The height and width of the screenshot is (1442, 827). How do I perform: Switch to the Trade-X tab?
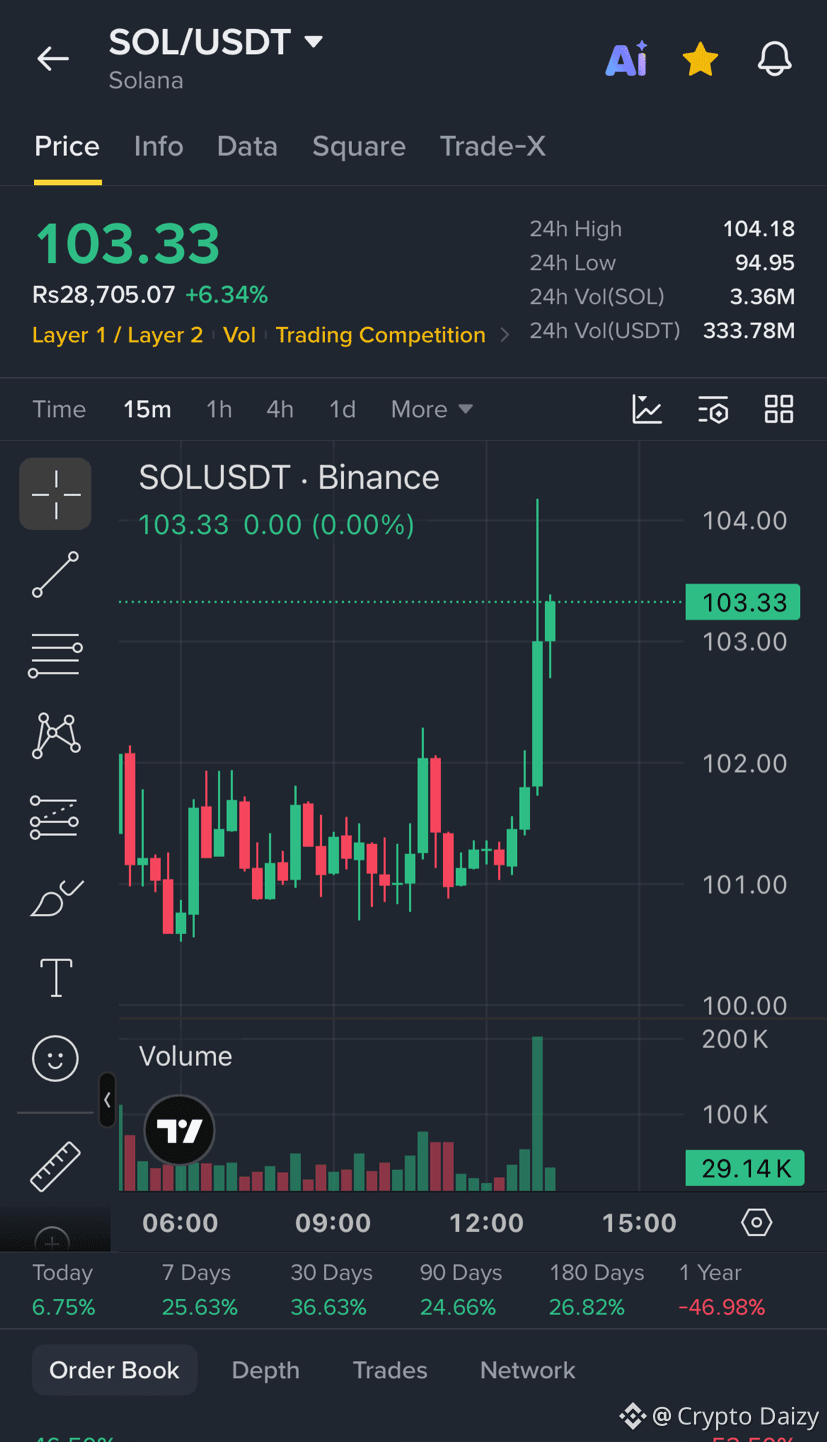(493, 147)
